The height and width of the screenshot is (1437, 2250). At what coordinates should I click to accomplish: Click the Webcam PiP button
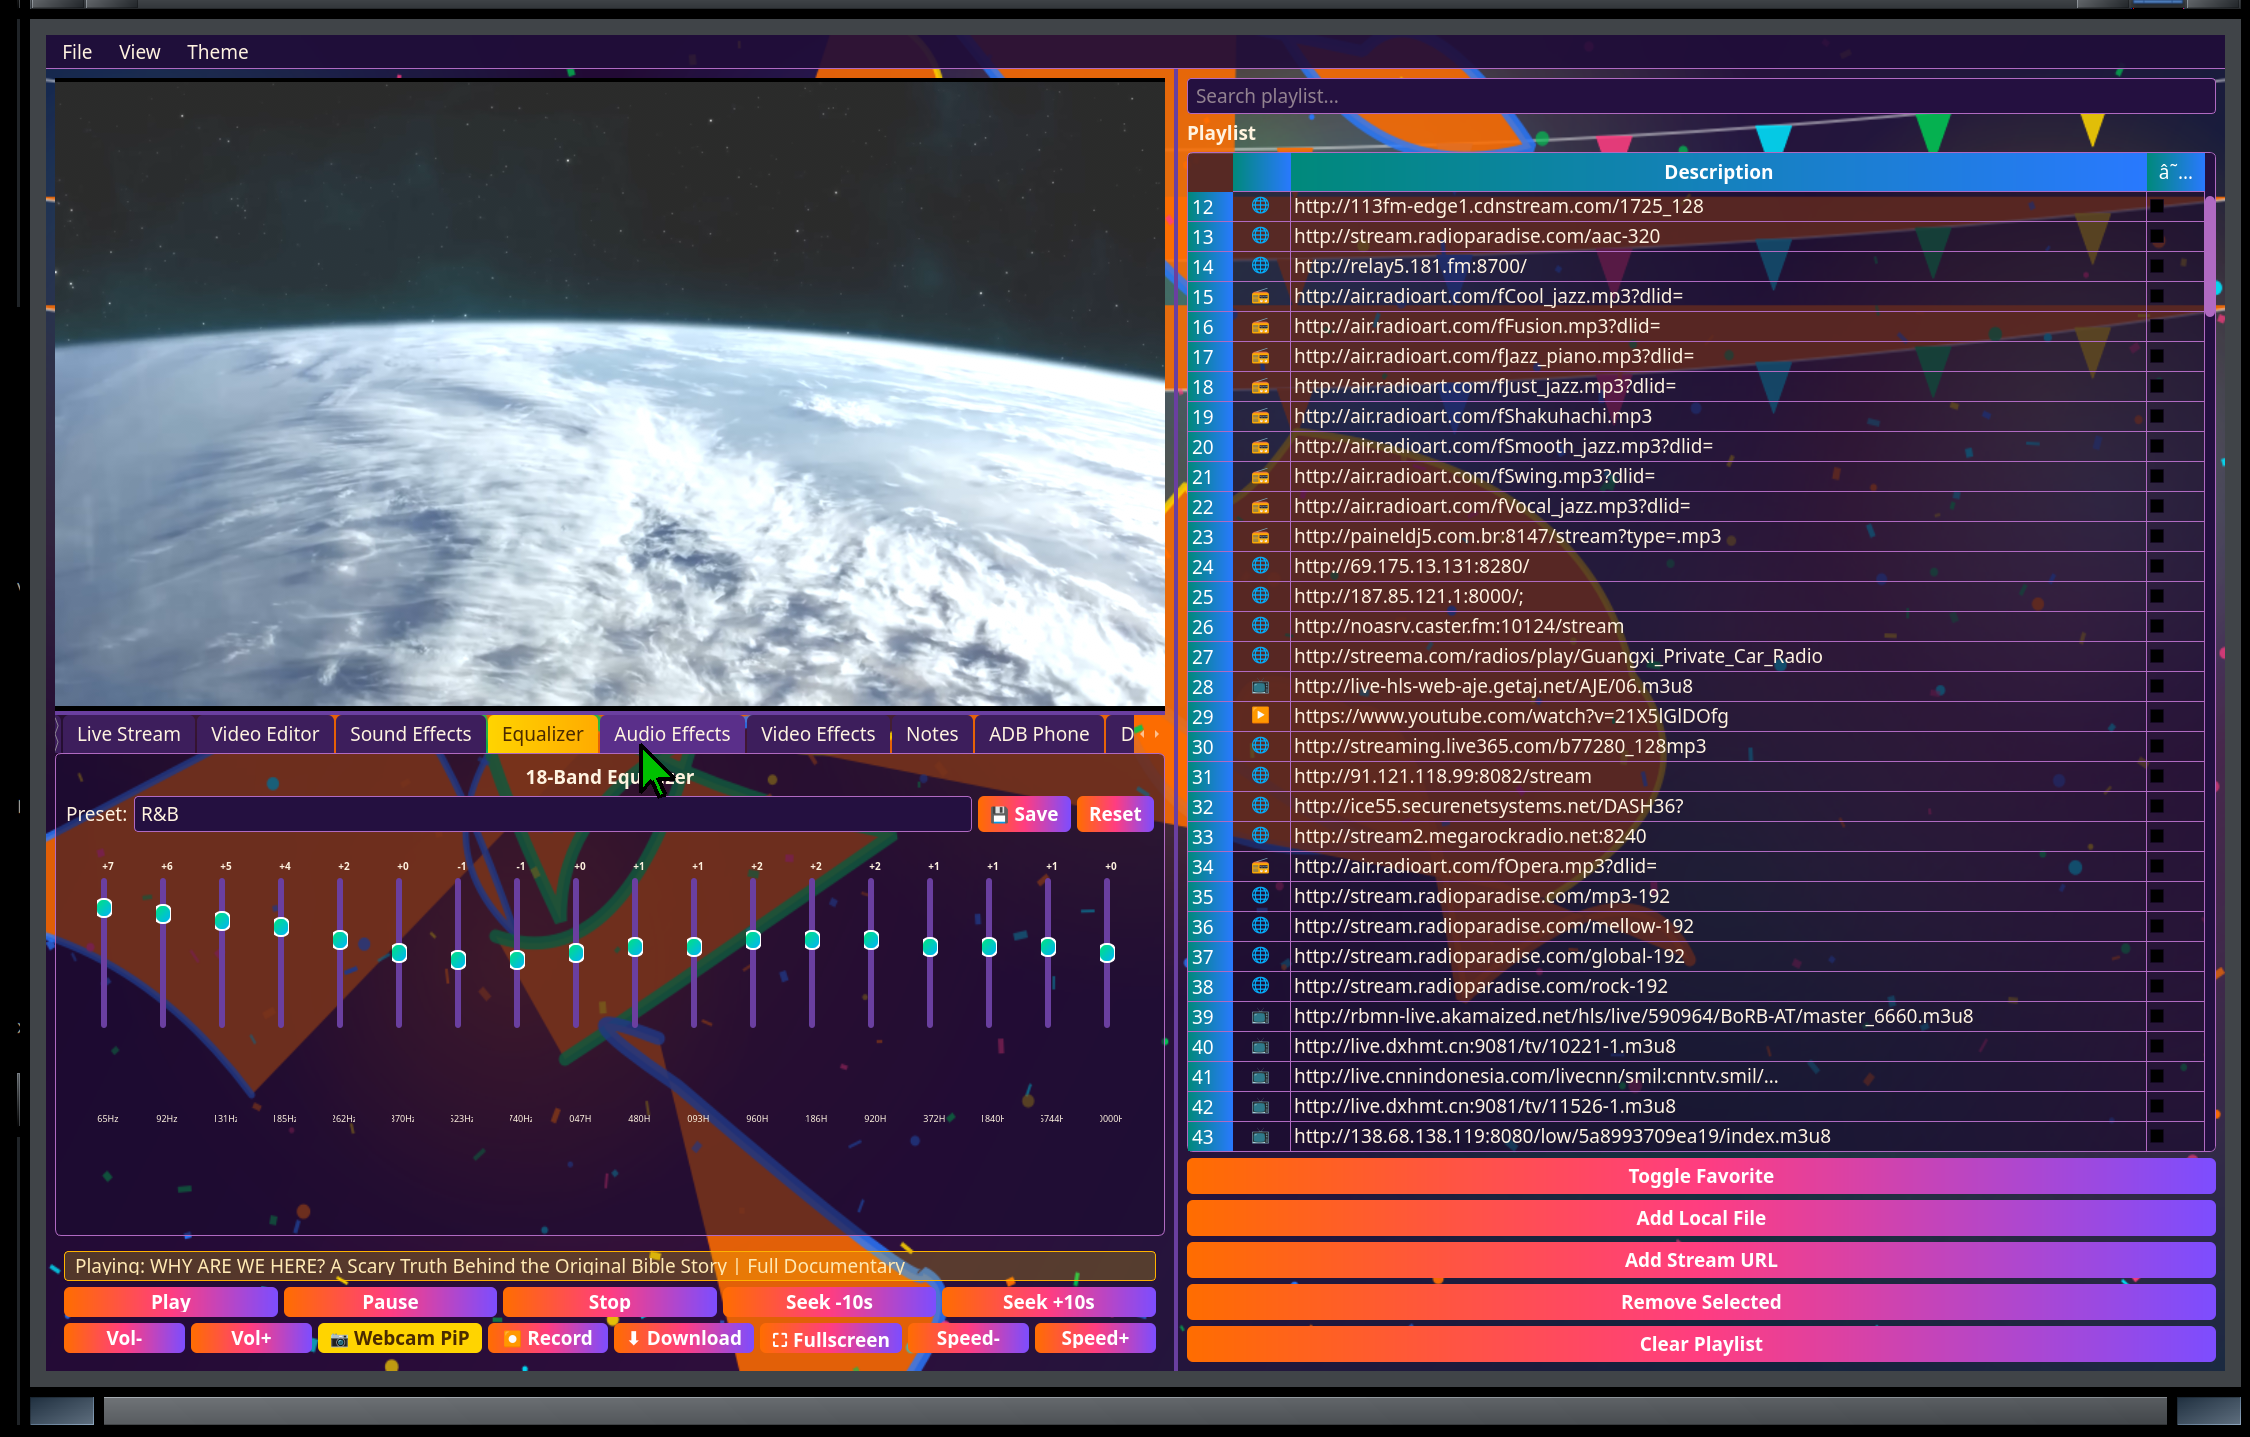[400, 1338]
